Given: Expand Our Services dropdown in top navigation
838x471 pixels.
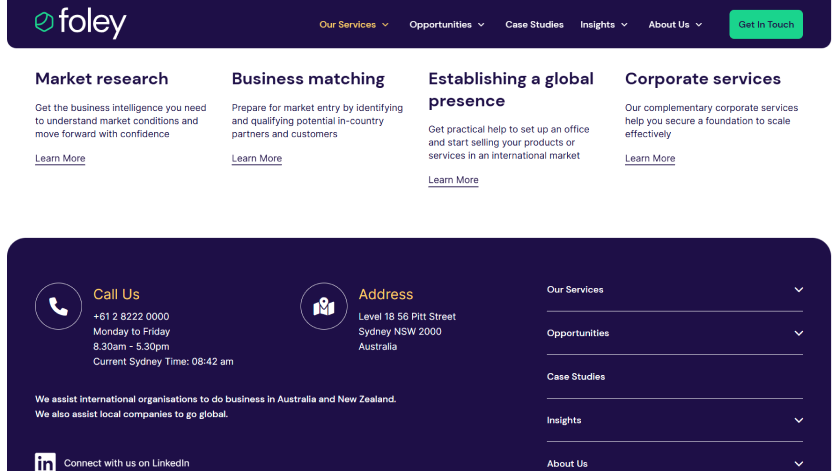Looking at the screenshot, I should coord(354,25).
